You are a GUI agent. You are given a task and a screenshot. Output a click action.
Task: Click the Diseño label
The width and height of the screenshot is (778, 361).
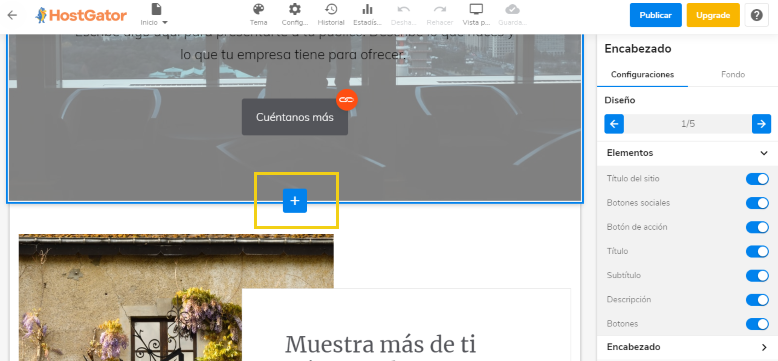coord(620,100)
